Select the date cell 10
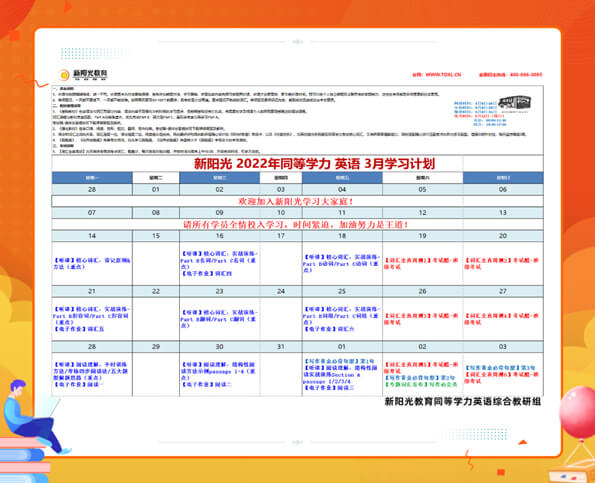595x483 pixels. pos(281,212)
